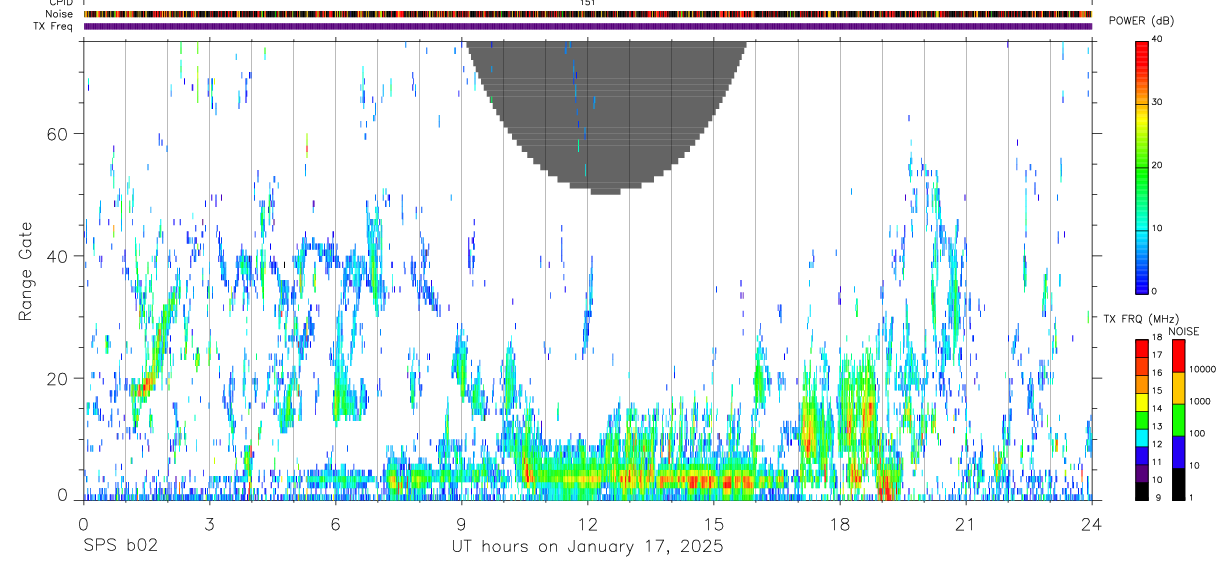Viewport: 1228px width, 567px height.
Task: Click the 24 tick on the UT hours axis
Action: click(1092, 525)
